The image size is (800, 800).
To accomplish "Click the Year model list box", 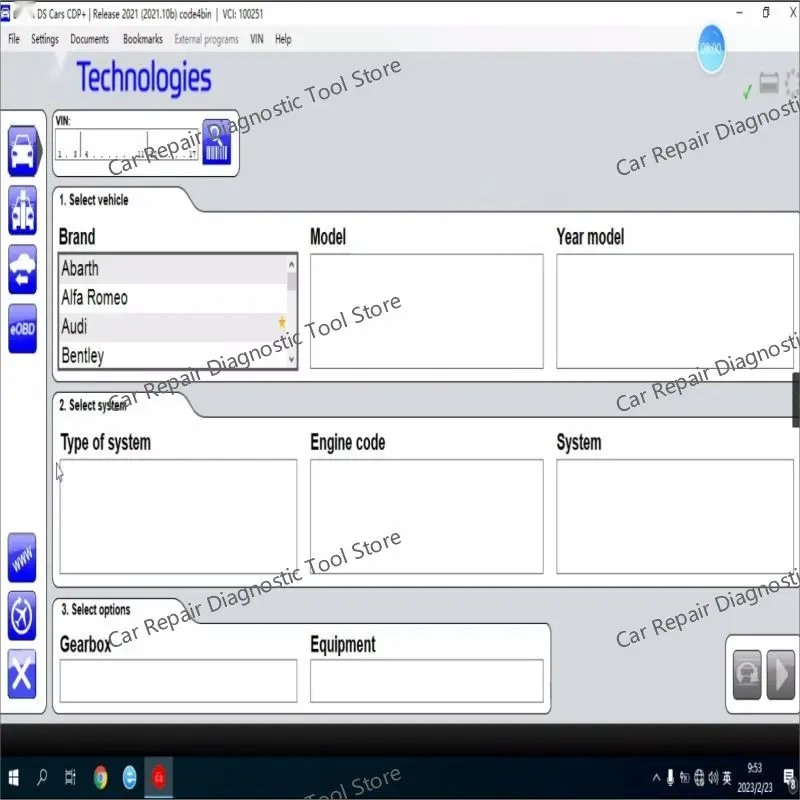I will click(675, 311).
